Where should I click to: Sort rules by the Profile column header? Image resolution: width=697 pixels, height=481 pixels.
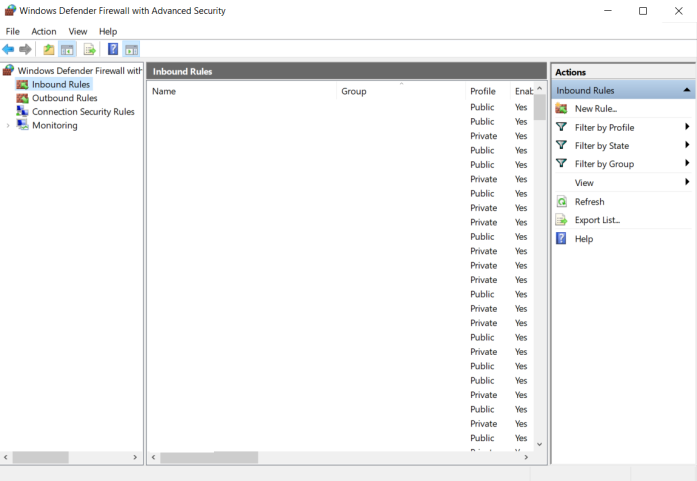click(488, 91)
